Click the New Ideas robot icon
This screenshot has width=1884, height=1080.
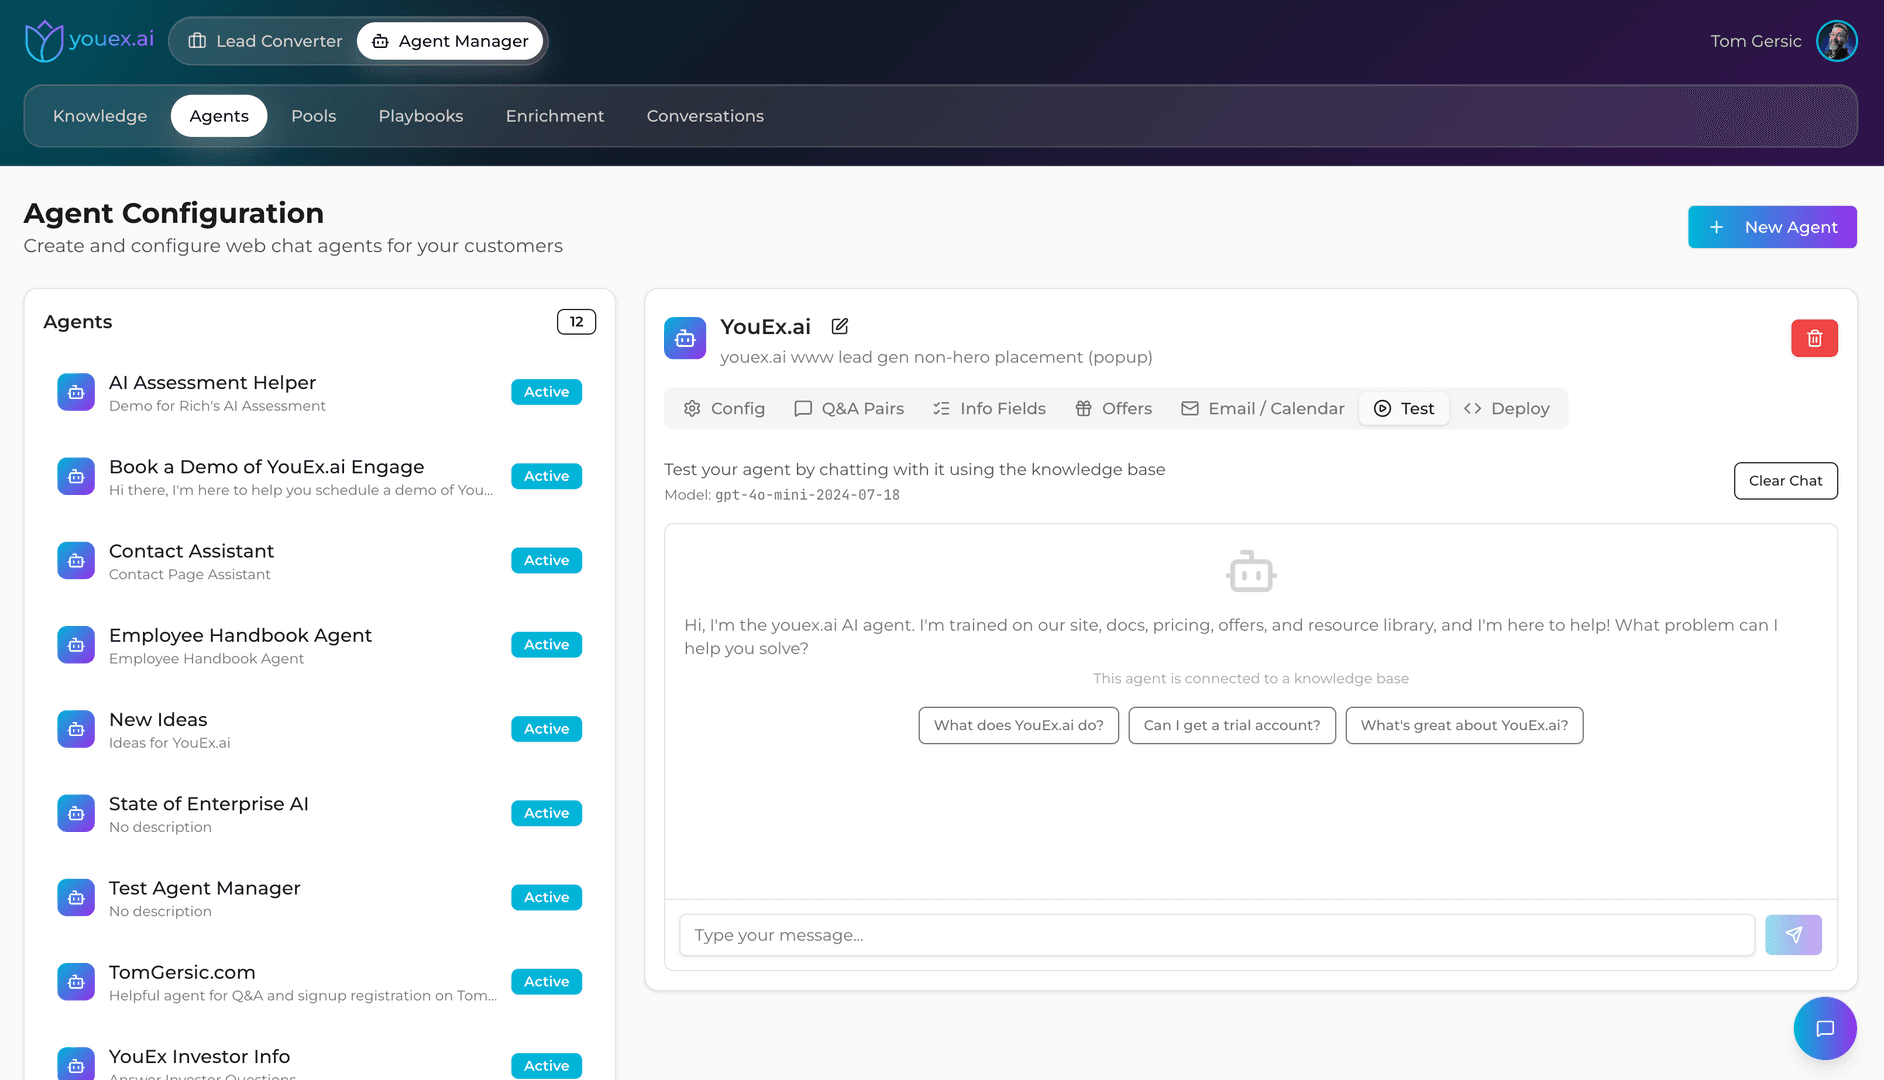[x=76, y=729]
